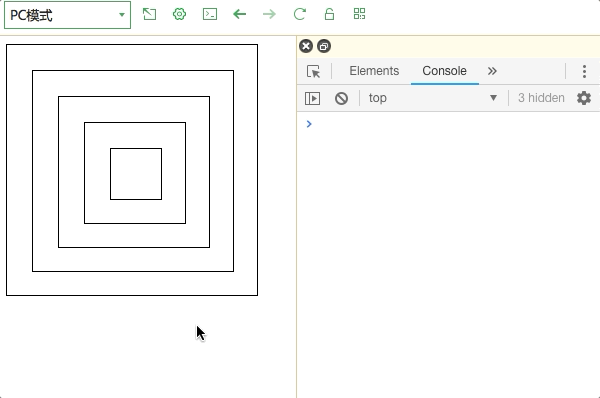Screen dimensions: 600x398
Task: Click the green padlock icon
Action: click(329, 14)
